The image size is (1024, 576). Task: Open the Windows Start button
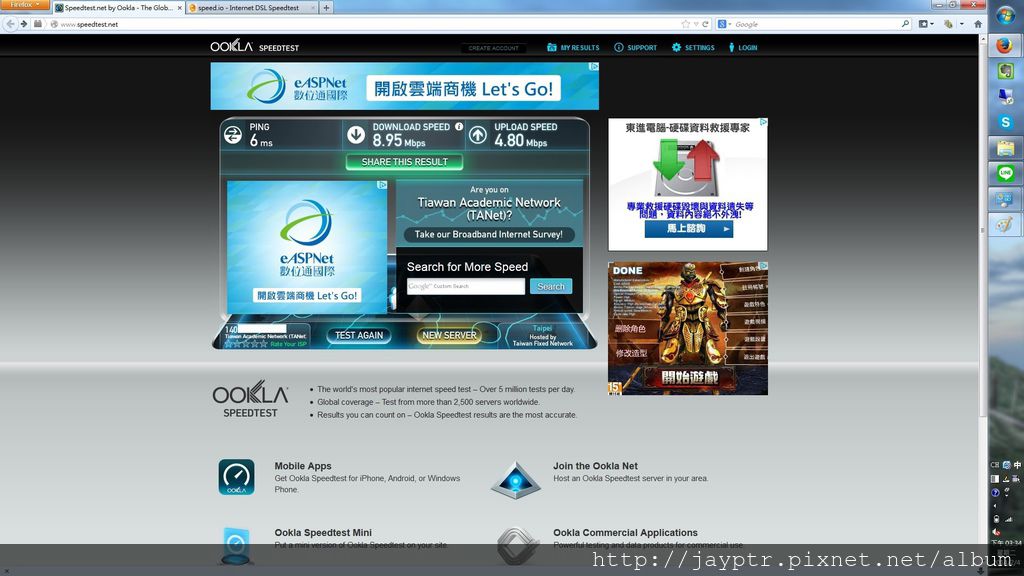(x=1005, y=16)
